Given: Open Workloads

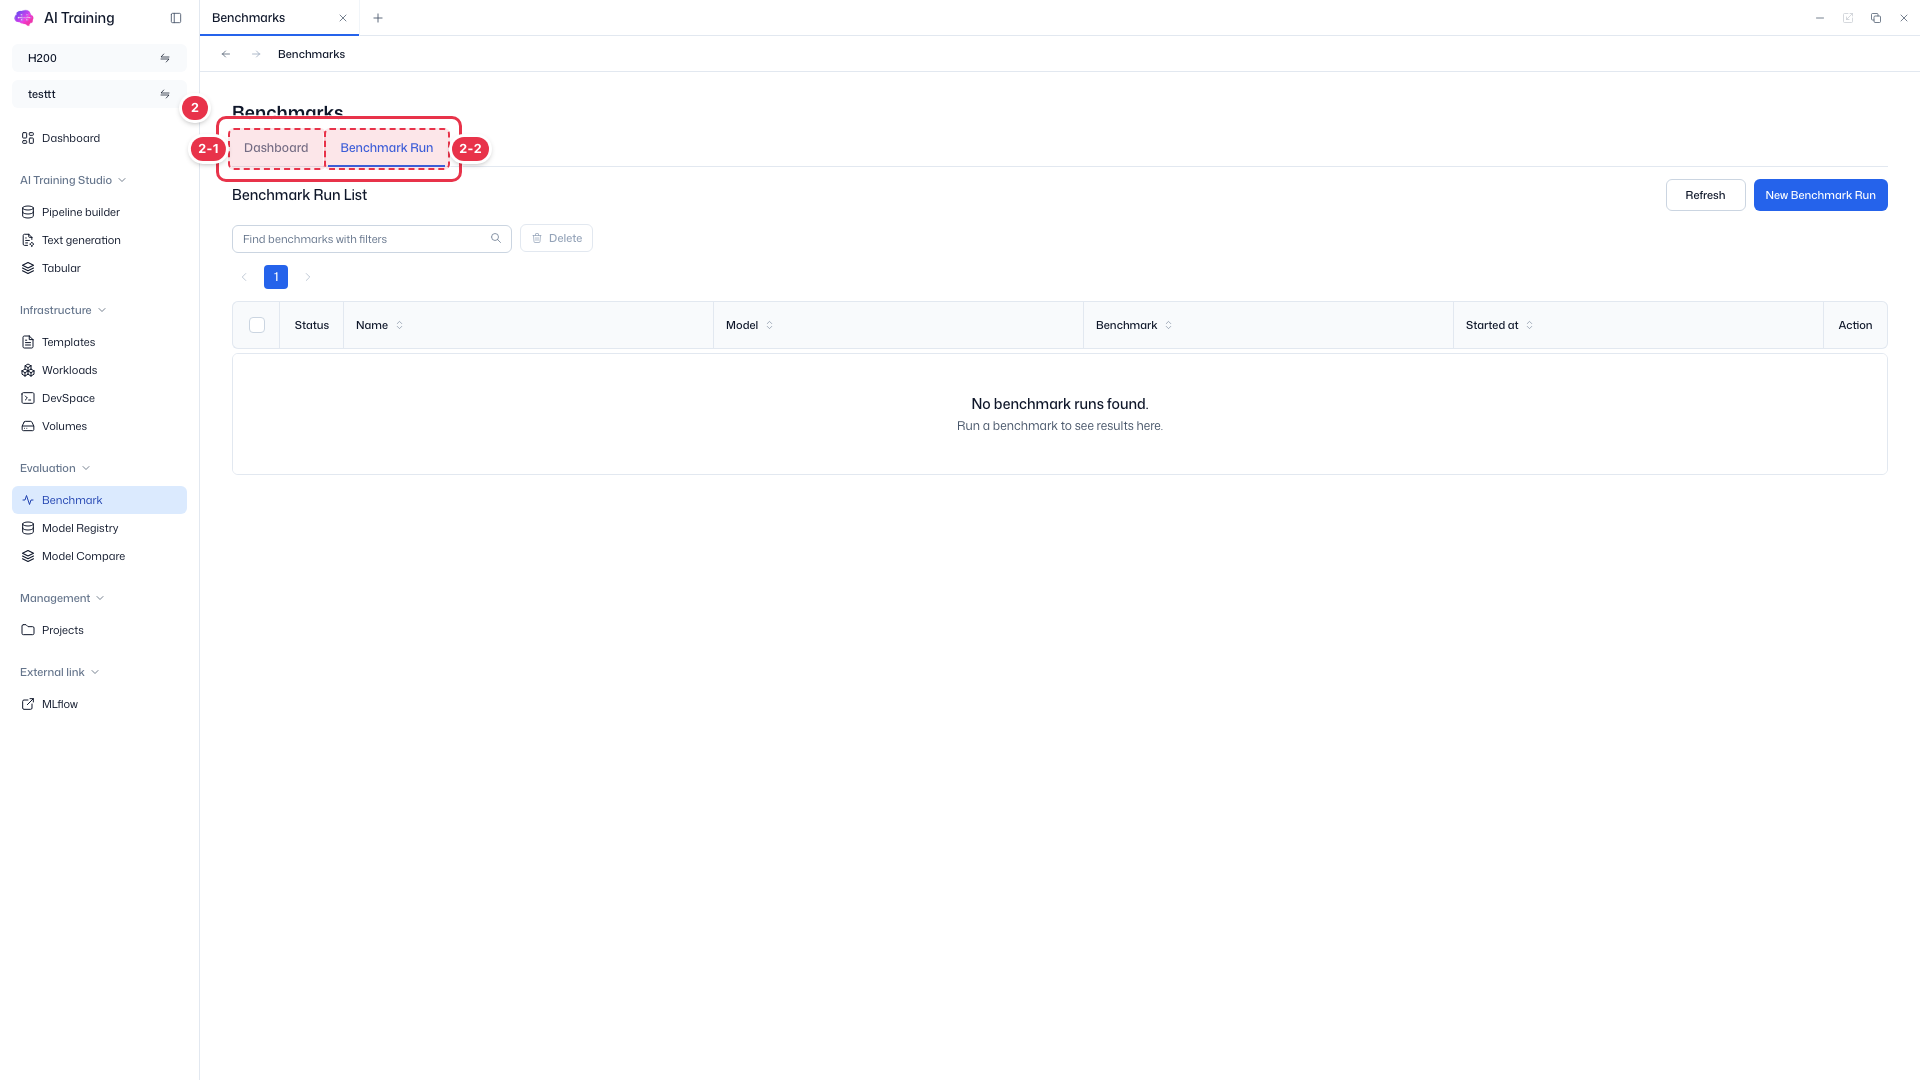Looking at the screenshot, I should pos(99,370).
